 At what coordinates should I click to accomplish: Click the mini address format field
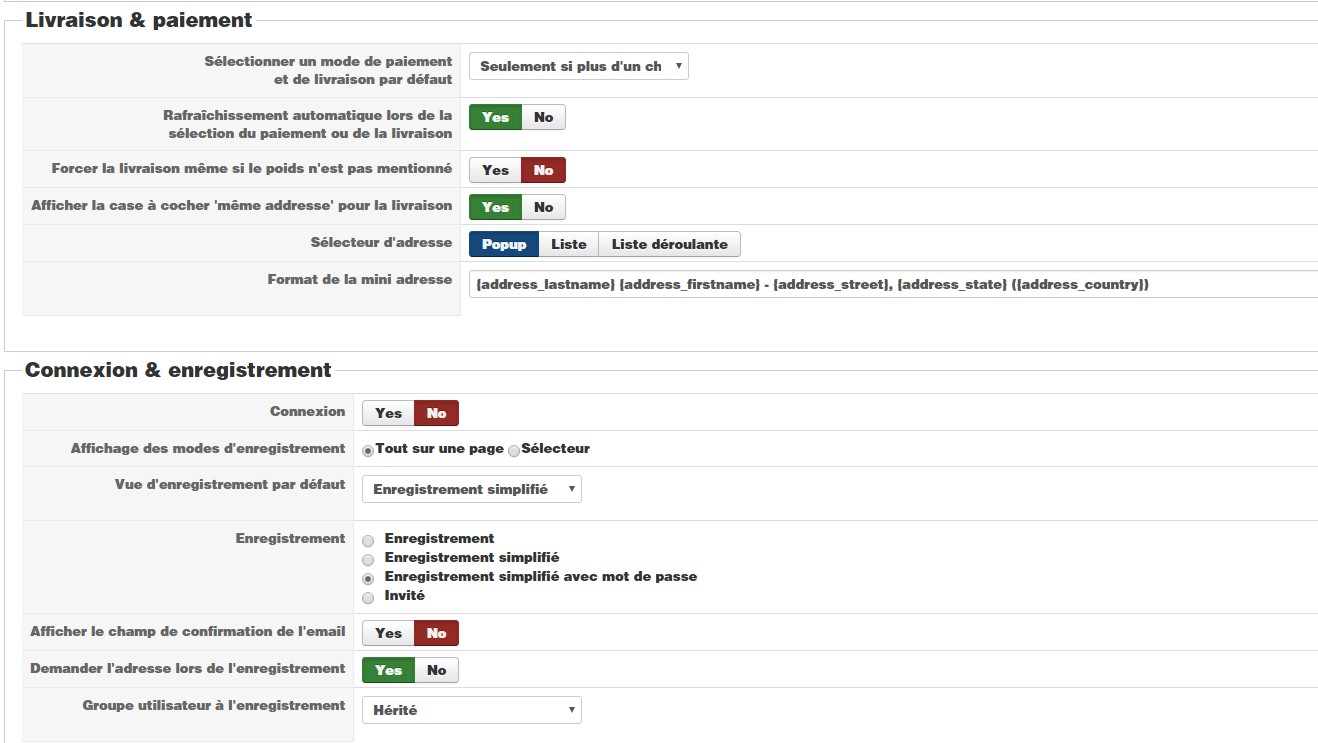(890, 285)
